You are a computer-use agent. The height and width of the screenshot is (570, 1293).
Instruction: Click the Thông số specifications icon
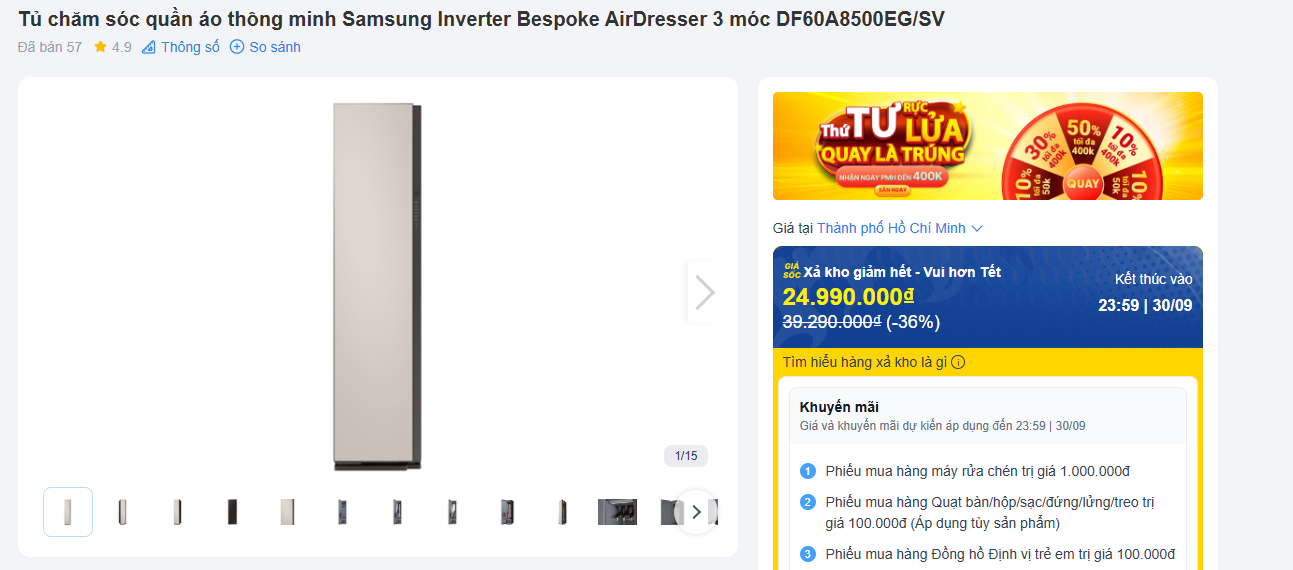(149, 47)
